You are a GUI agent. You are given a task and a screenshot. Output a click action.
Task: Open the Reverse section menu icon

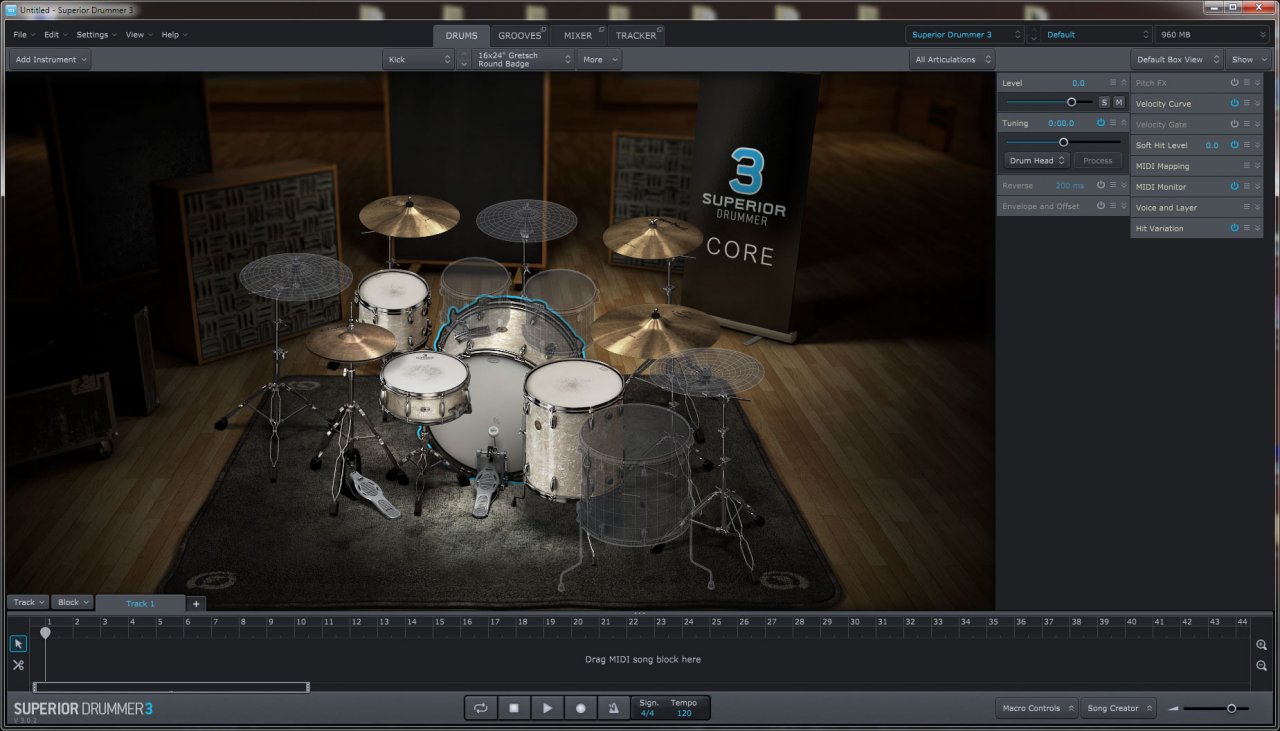click(1112, 185)
